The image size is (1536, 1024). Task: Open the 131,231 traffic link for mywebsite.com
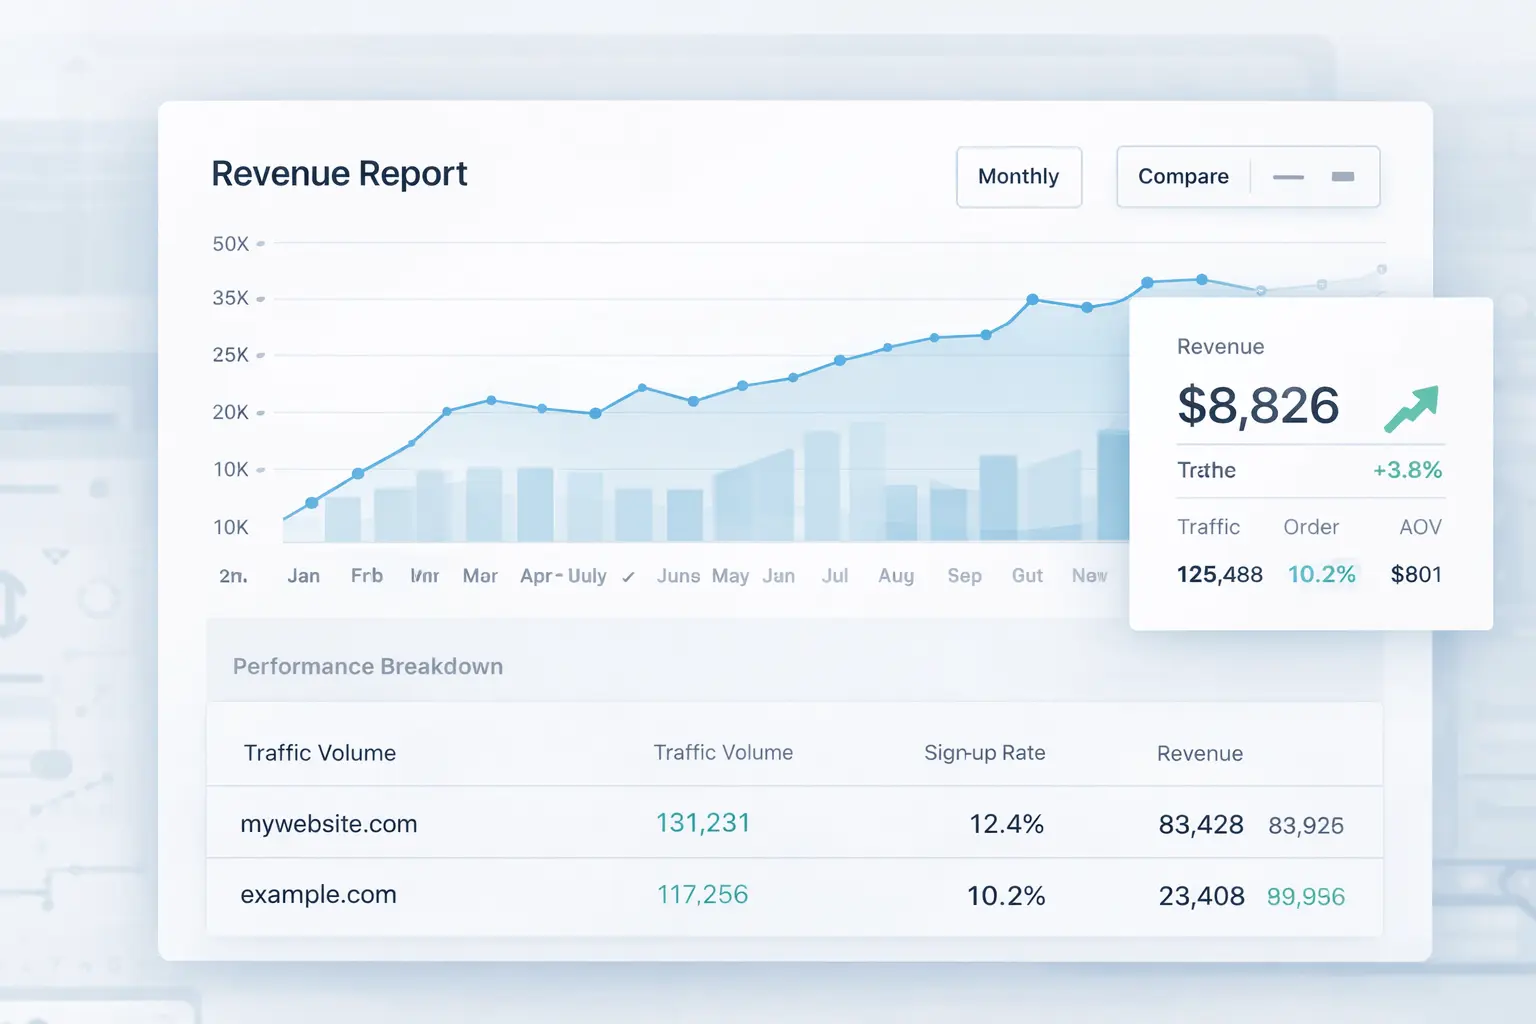click(x=702, y=822)
